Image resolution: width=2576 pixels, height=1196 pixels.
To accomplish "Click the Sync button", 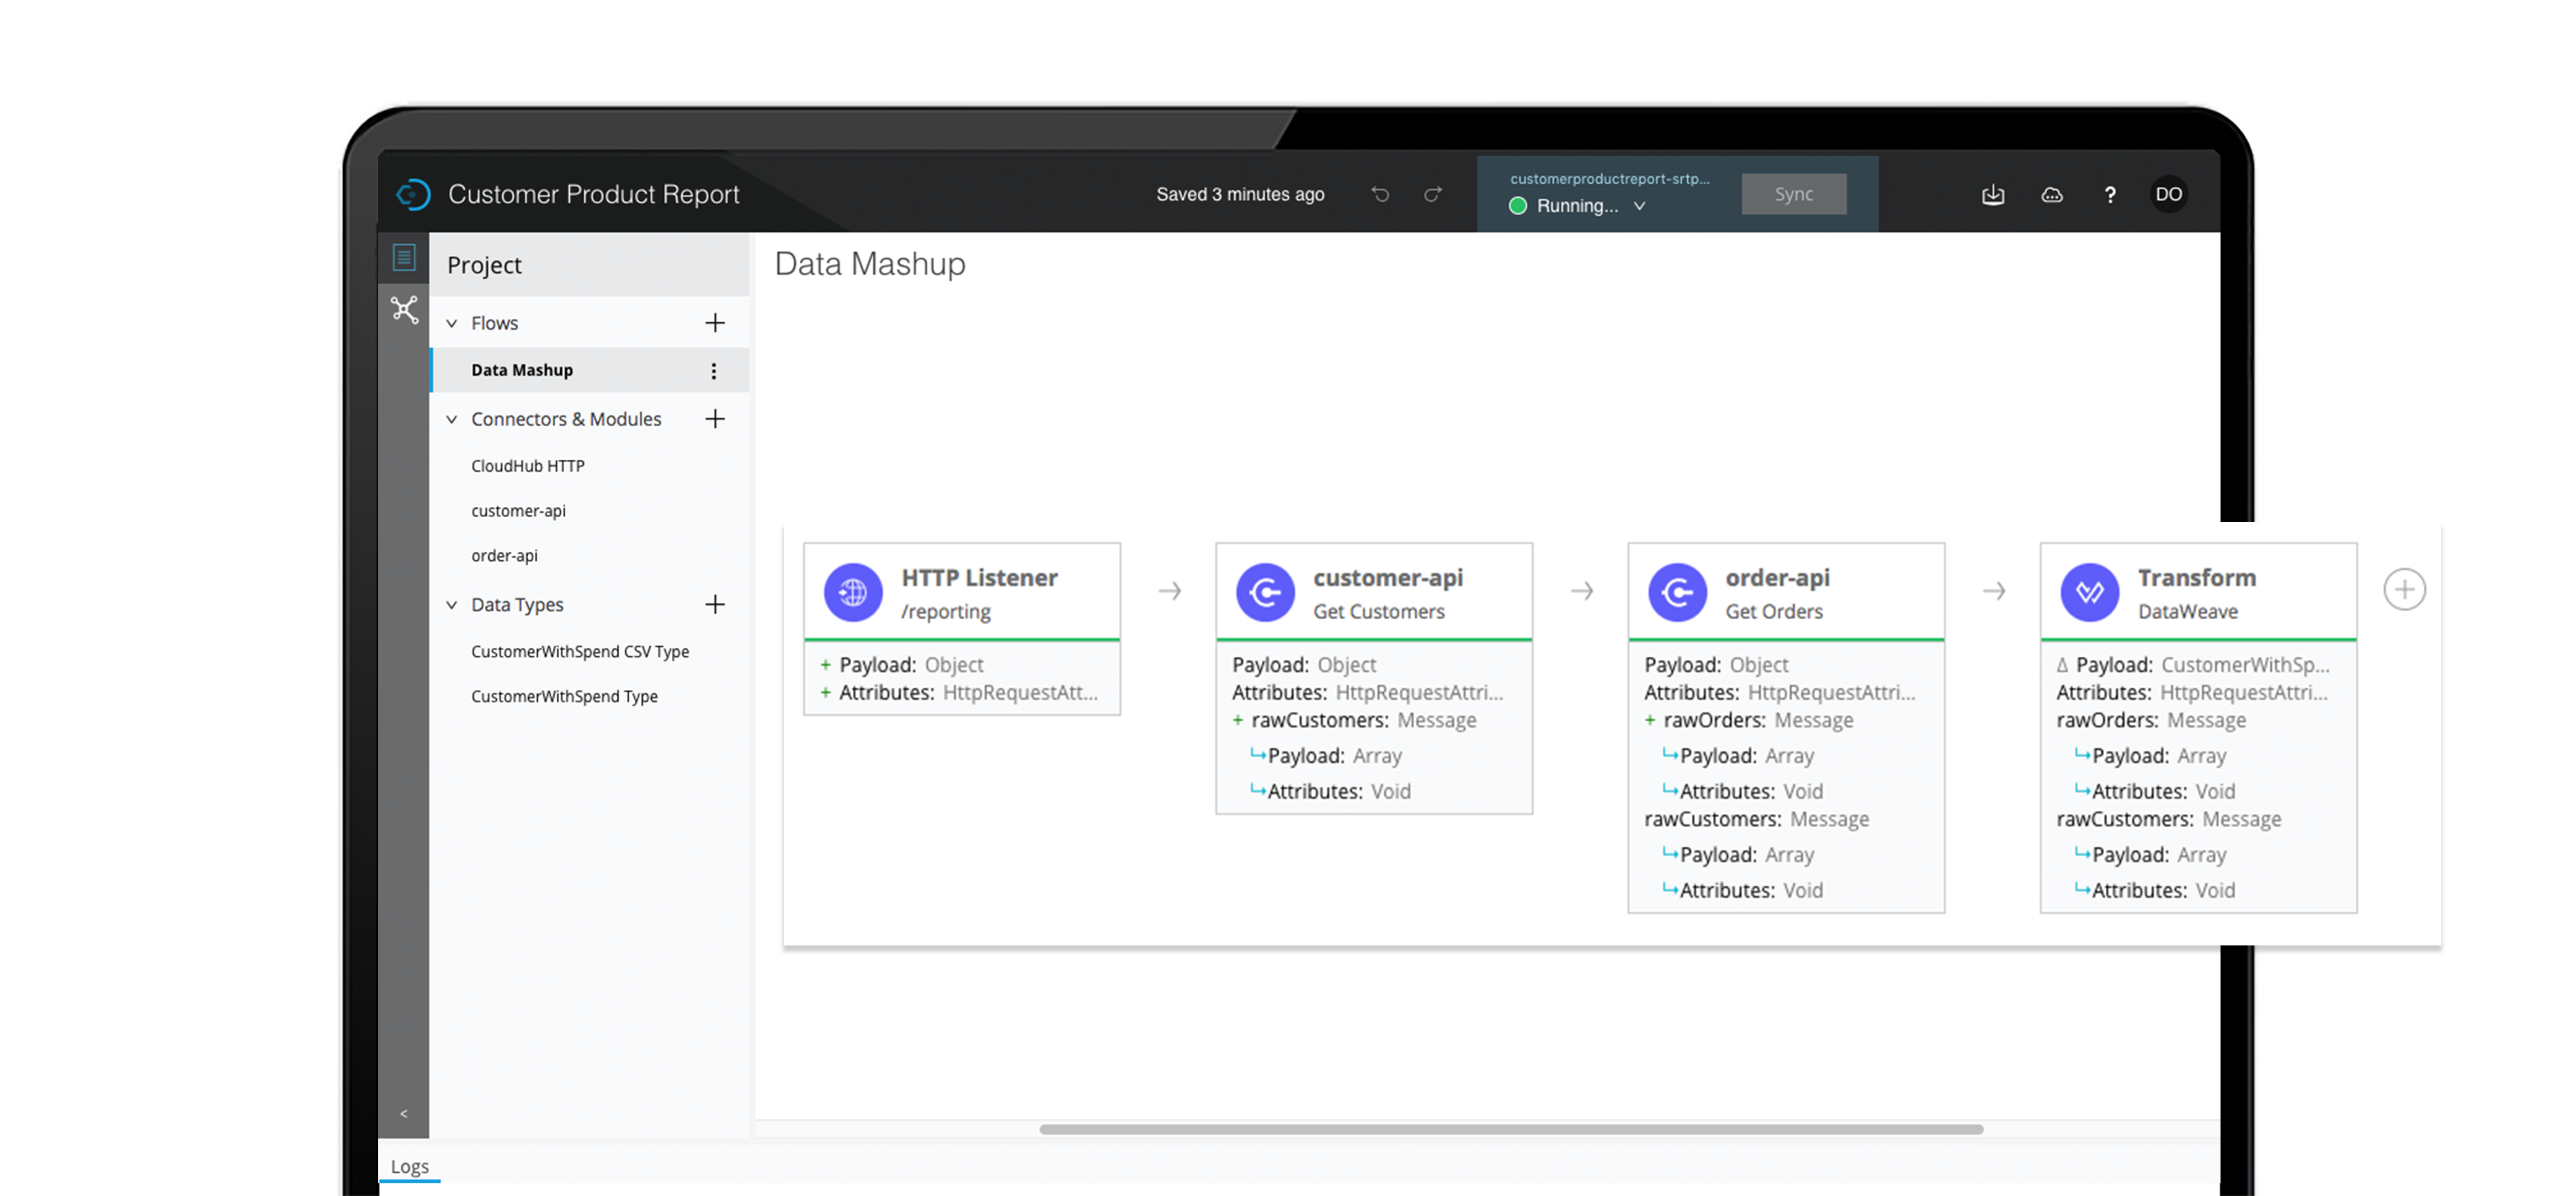I will tap(1794, 194).
